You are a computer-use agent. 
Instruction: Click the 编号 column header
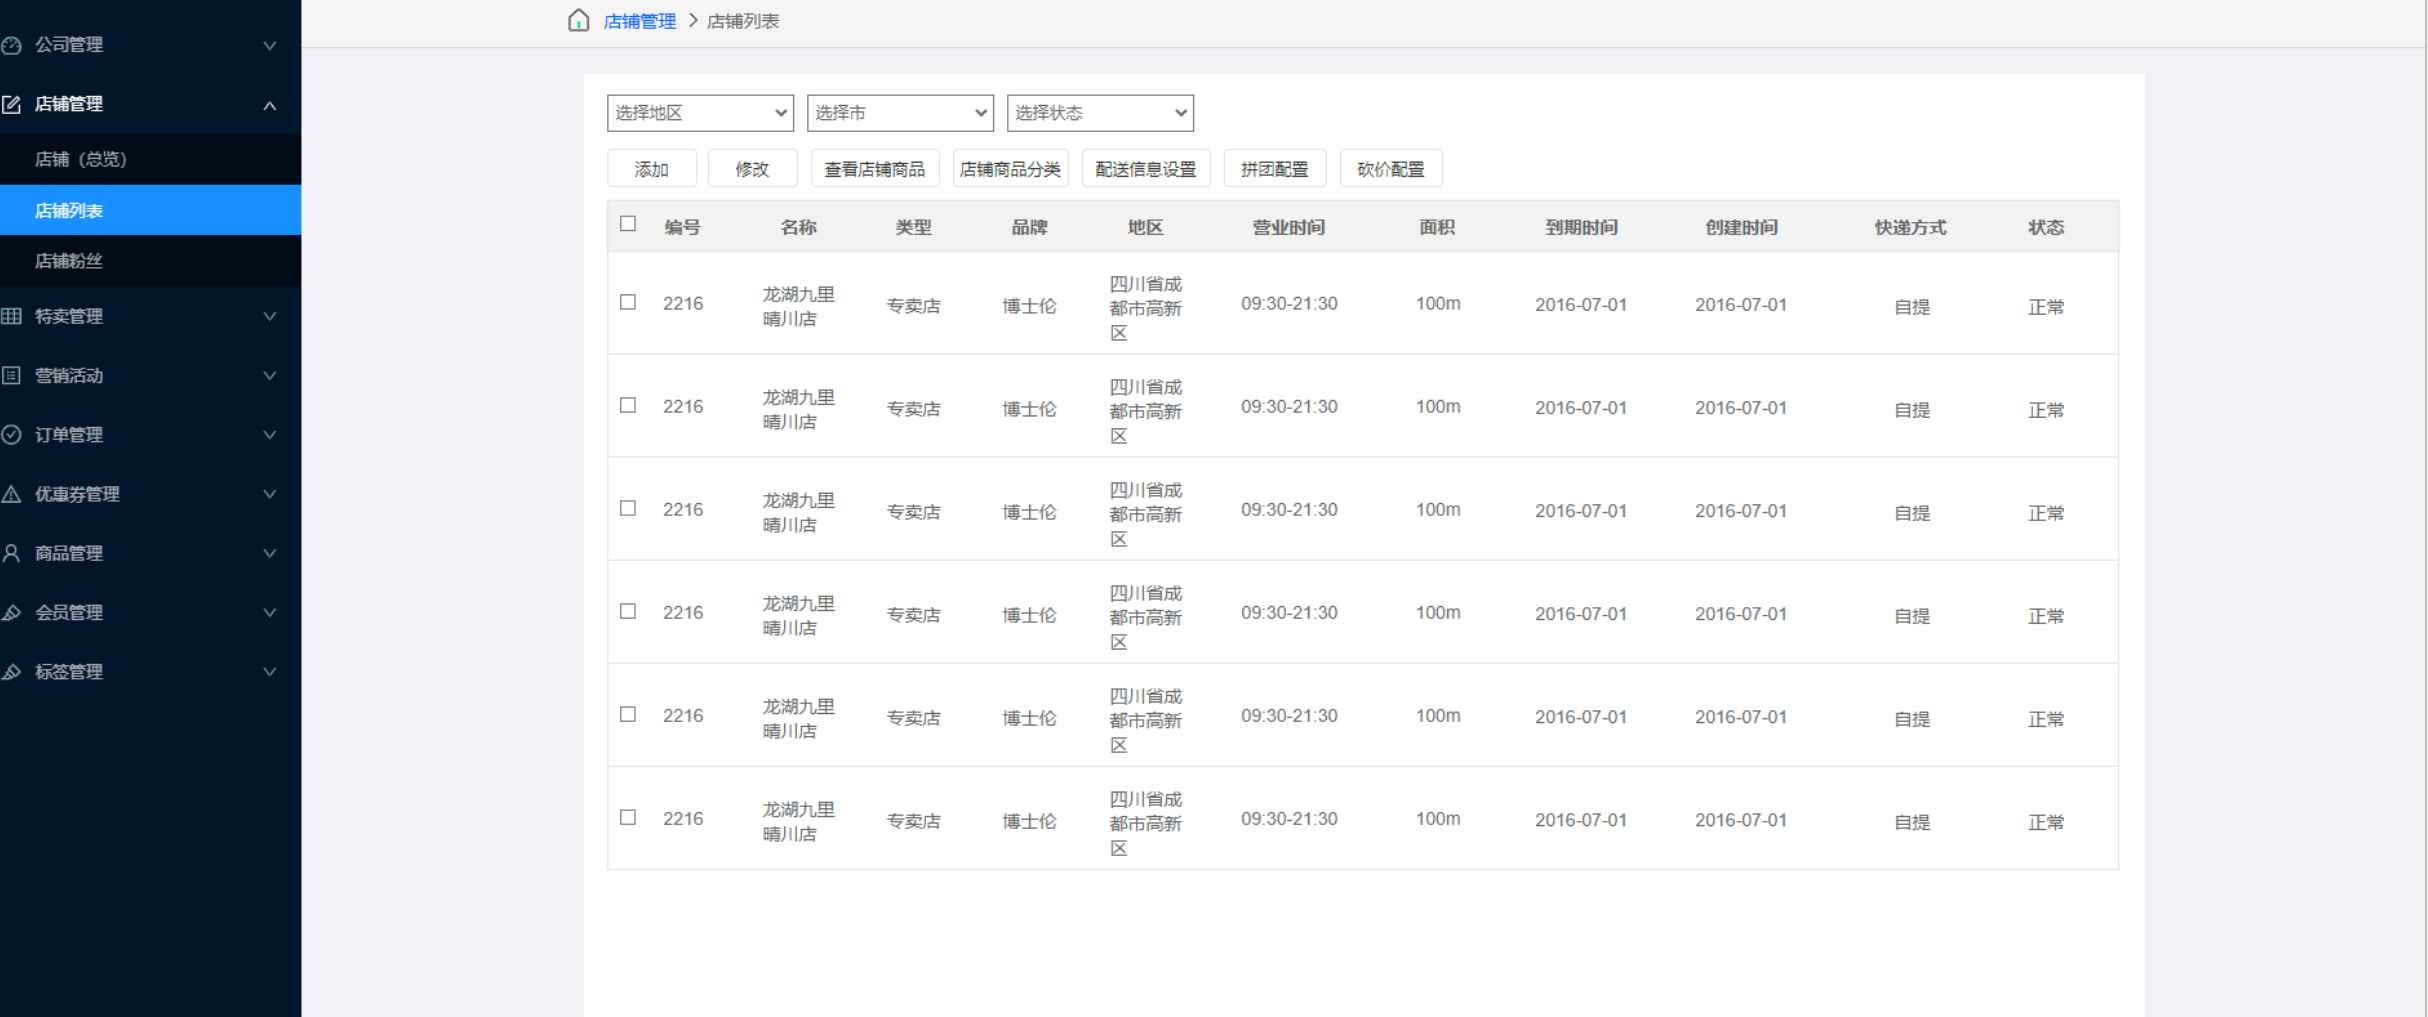click(x=682, y=227)
